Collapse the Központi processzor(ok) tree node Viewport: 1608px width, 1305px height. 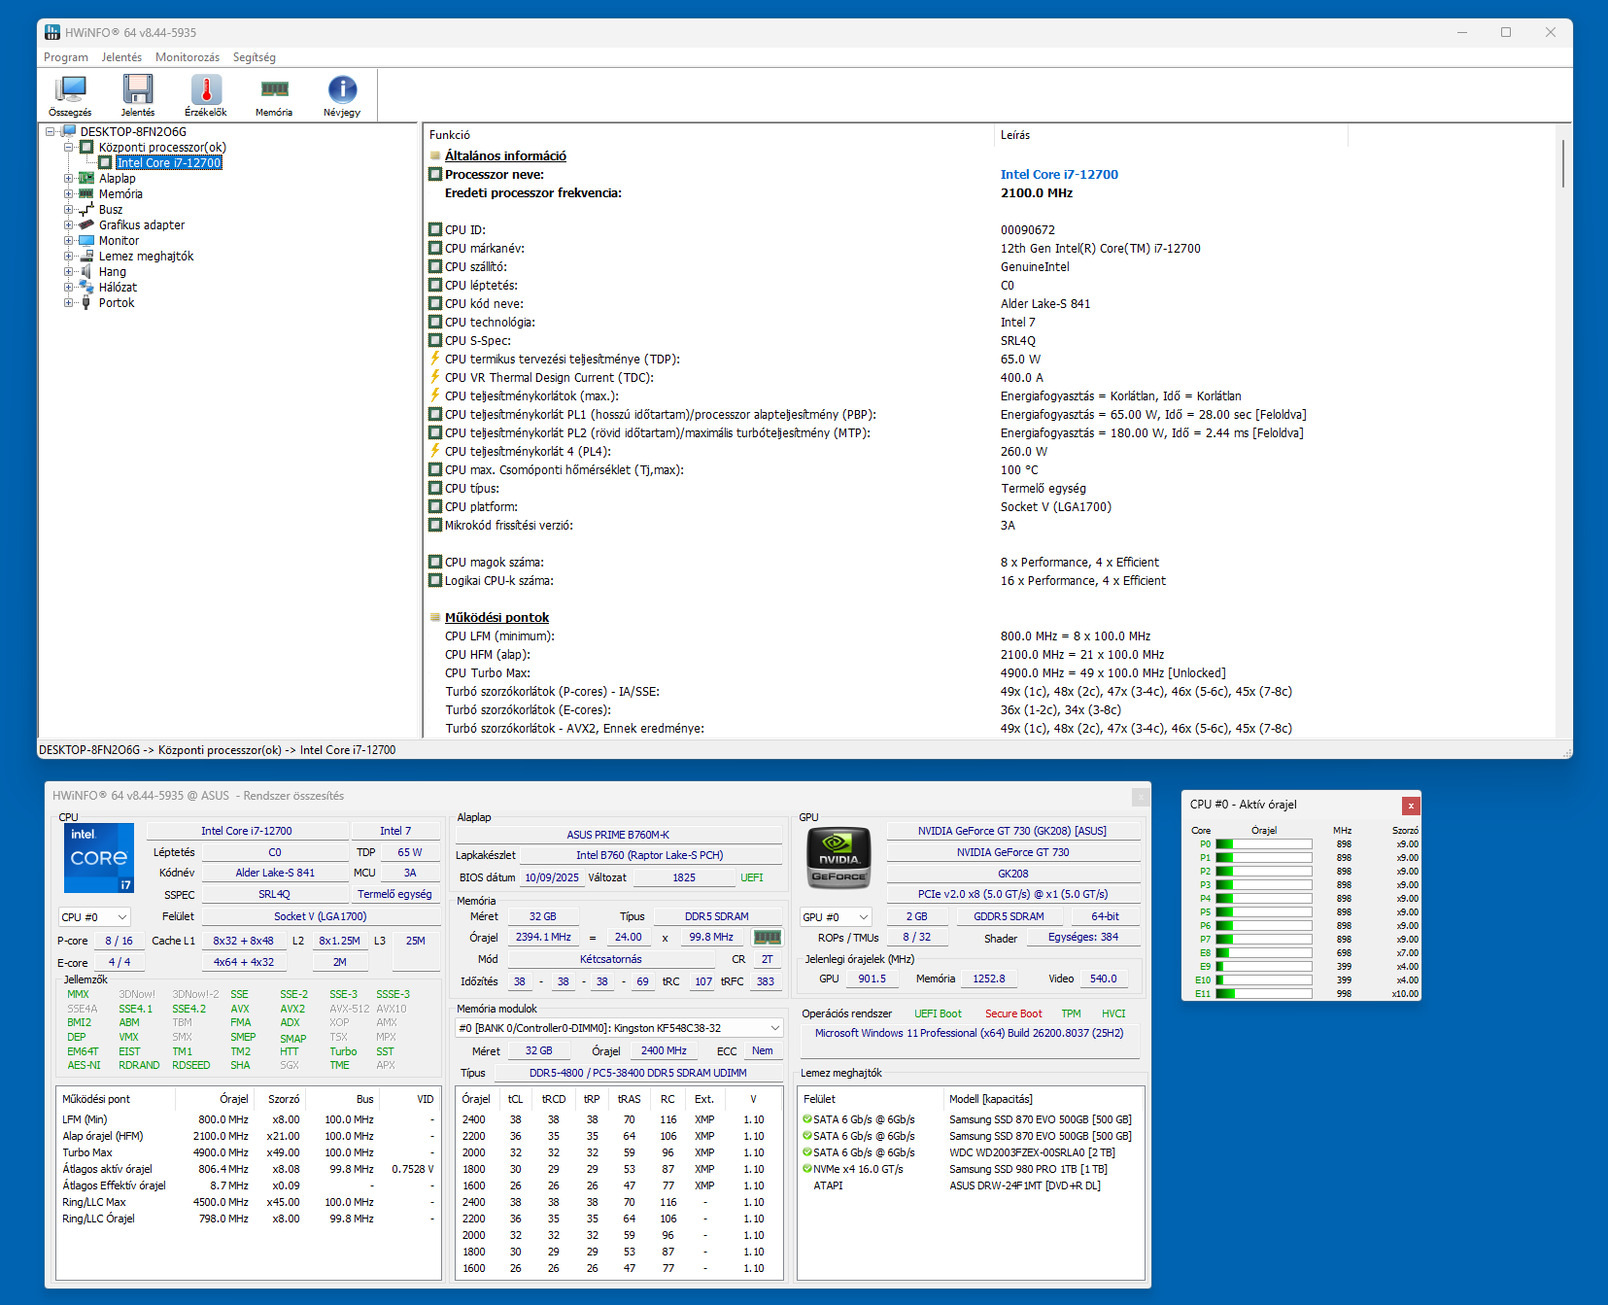69,147
